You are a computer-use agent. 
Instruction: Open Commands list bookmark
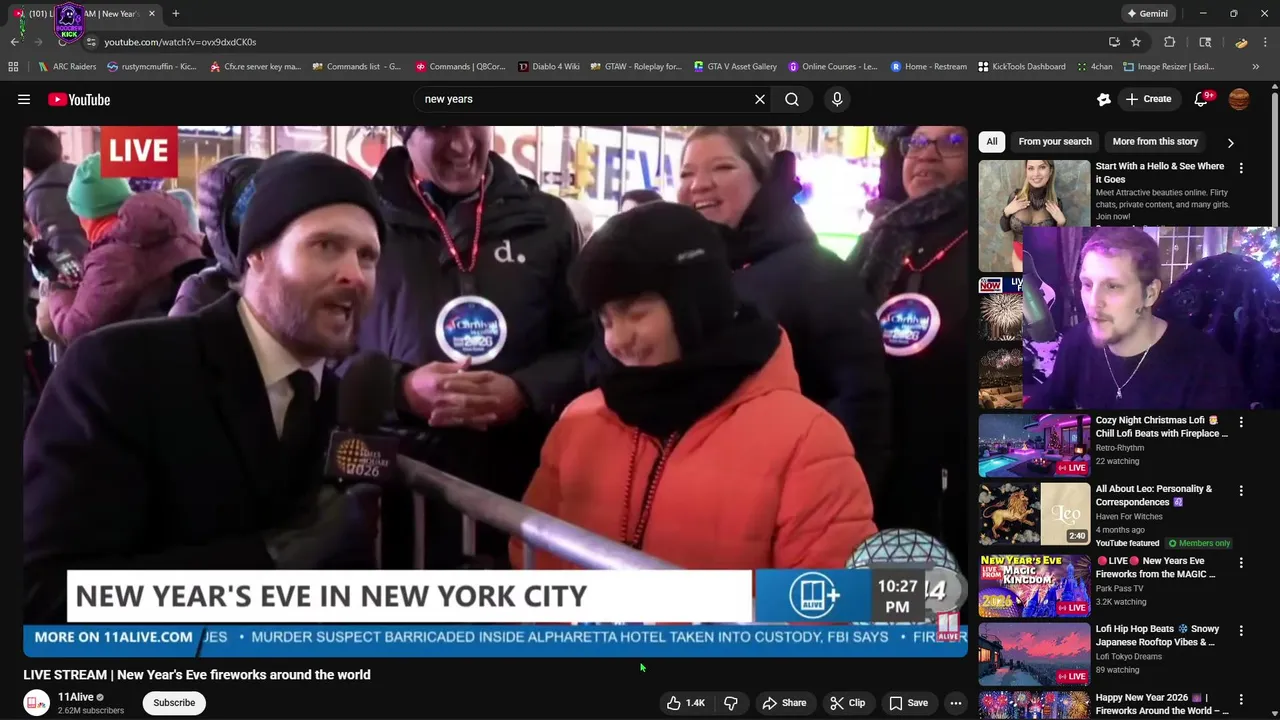point(356,67)
